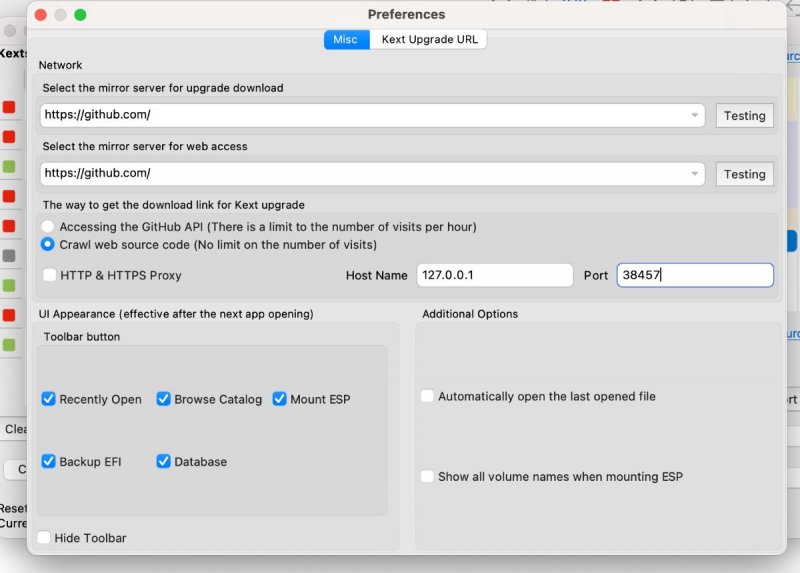Enable automatically open the last opened file
The width and height of the screenshot is (800, 573).
428,397
